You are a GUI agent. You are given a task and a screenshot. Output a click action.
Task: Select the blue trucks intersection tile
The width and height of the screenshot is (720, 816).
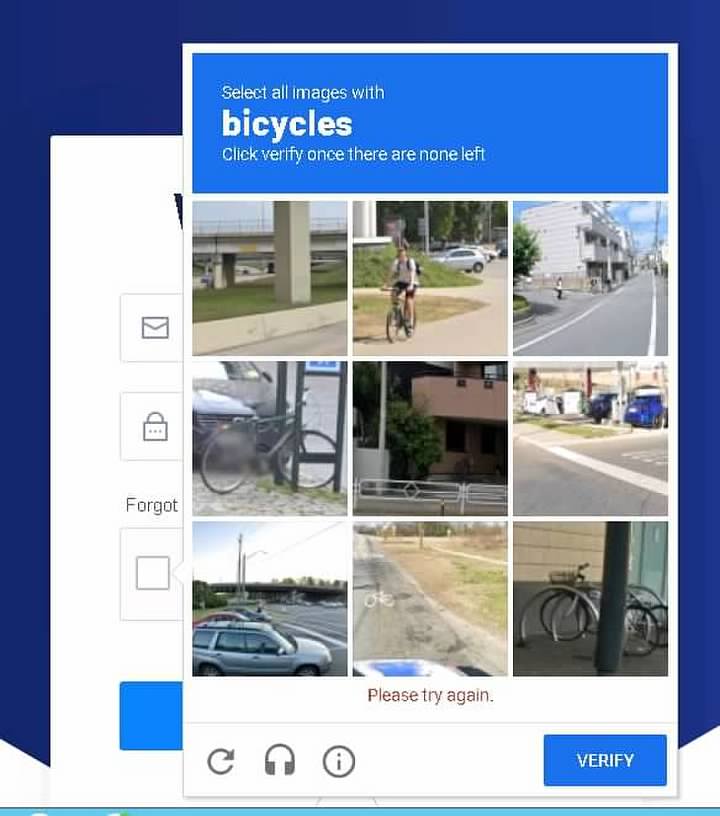point(590,439)
